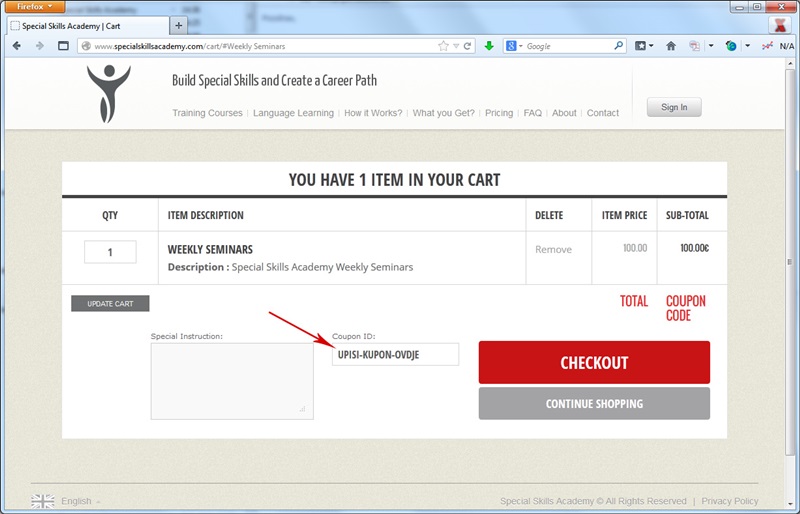Select the Special Skills Academy Cart tab
The width and height of the screenshot is (800, 514).
pos(88,26)
